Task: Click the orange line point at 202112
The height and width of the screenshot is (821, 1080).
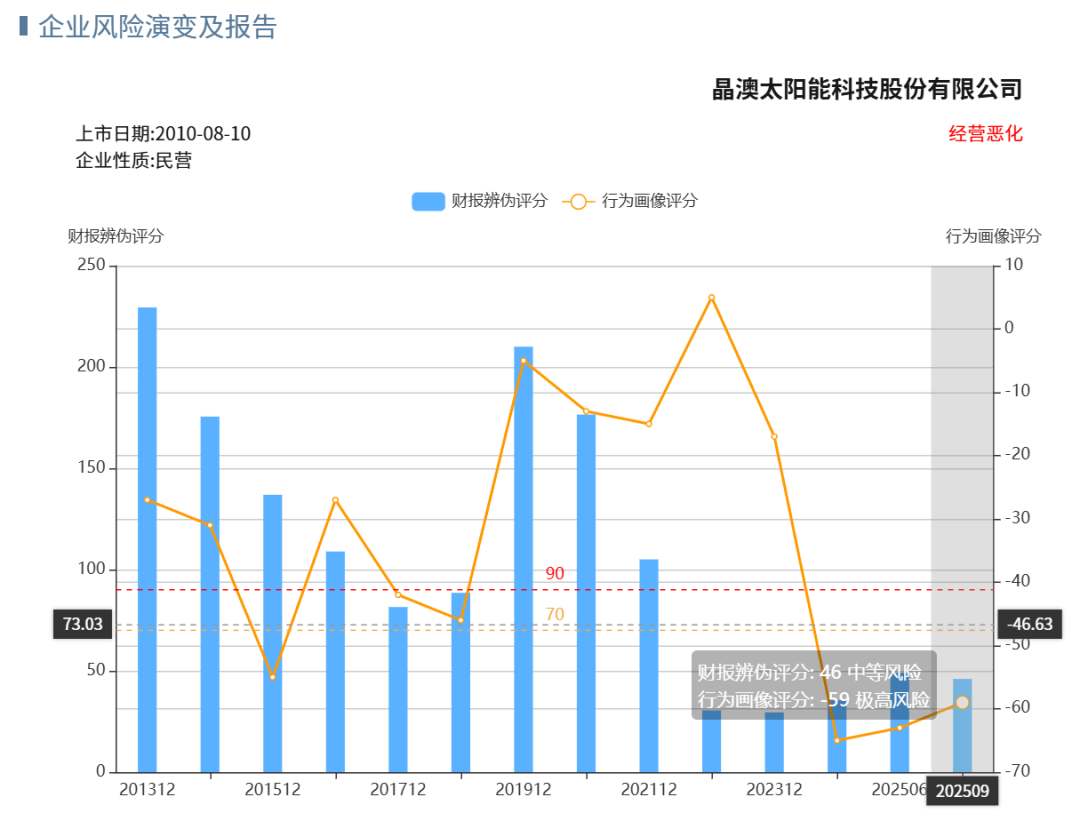Action: click(649, 424)
